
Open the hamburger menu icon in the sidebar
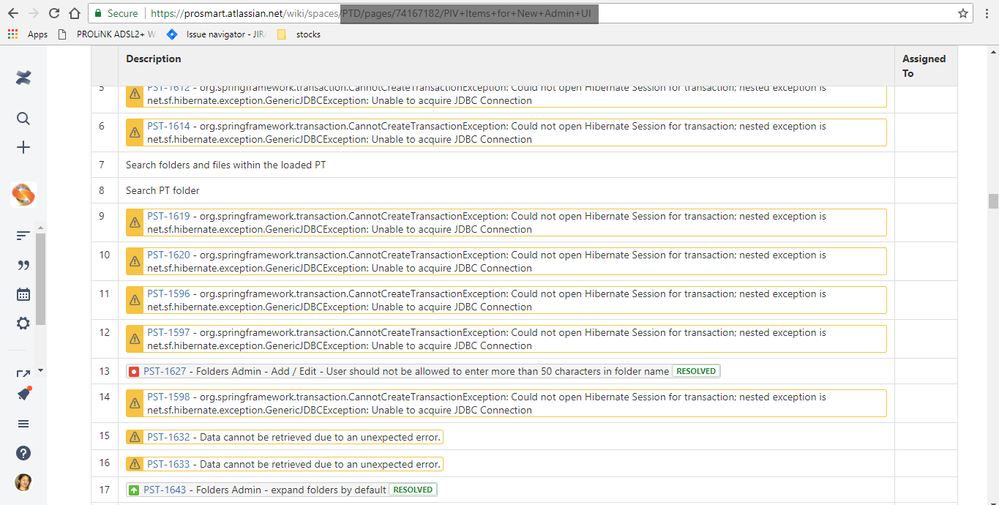pos(24,423)
